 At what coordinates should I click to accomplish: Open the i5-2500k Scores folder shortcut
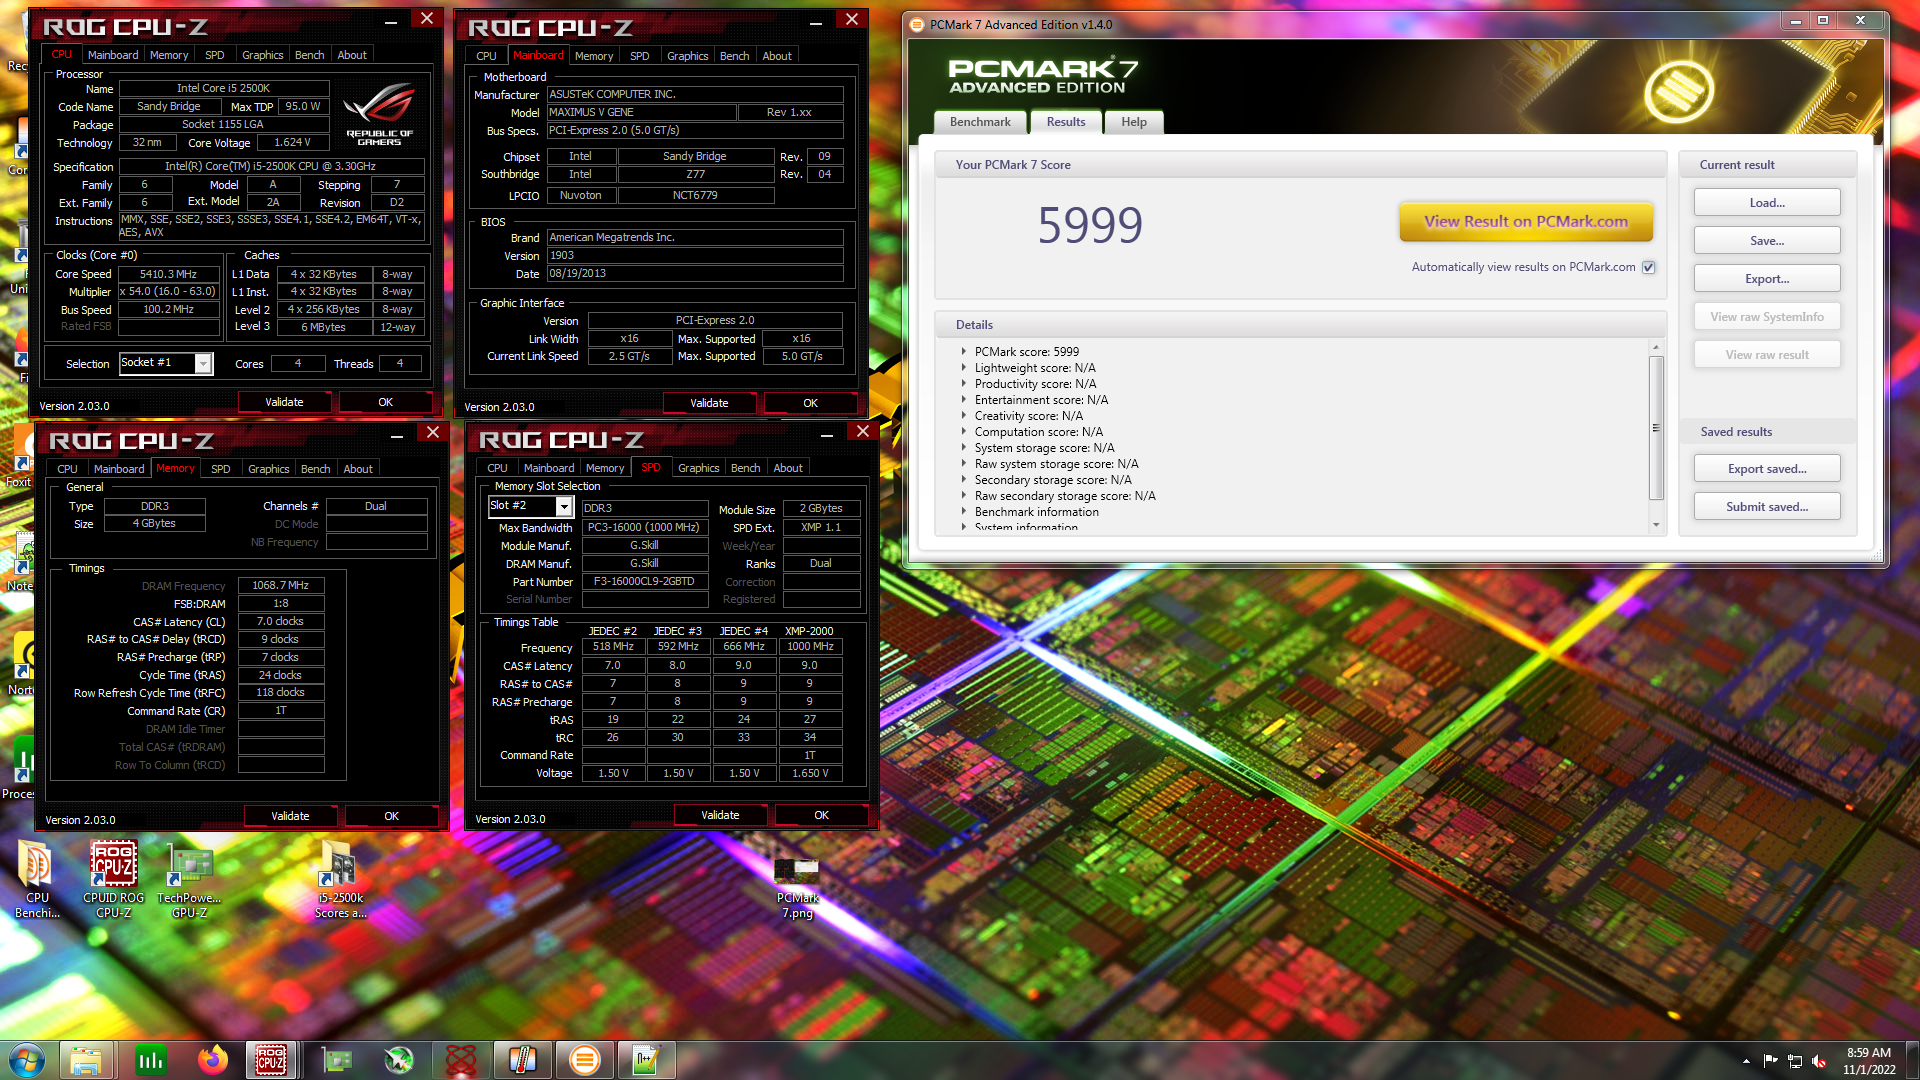coord(340,878)
